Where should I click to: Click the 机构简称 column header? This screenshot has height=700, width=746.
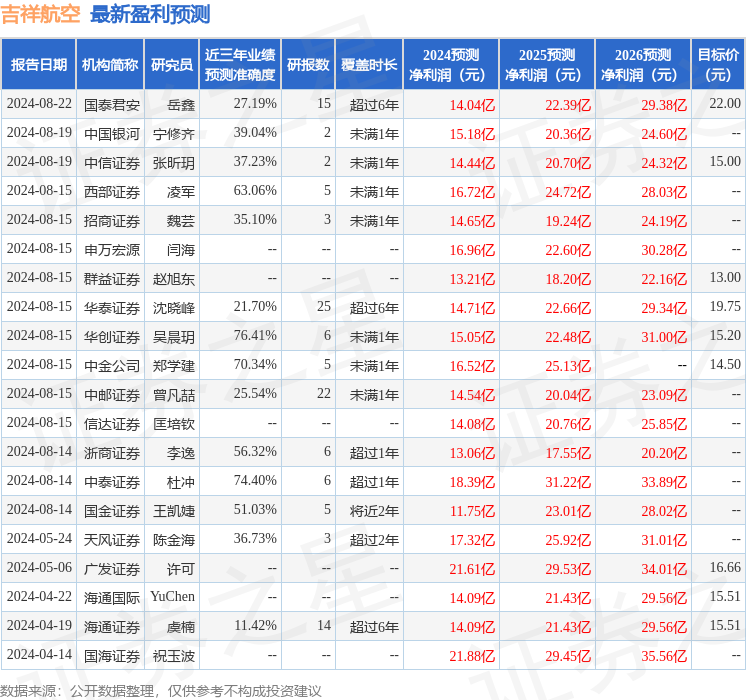[110, 64]
